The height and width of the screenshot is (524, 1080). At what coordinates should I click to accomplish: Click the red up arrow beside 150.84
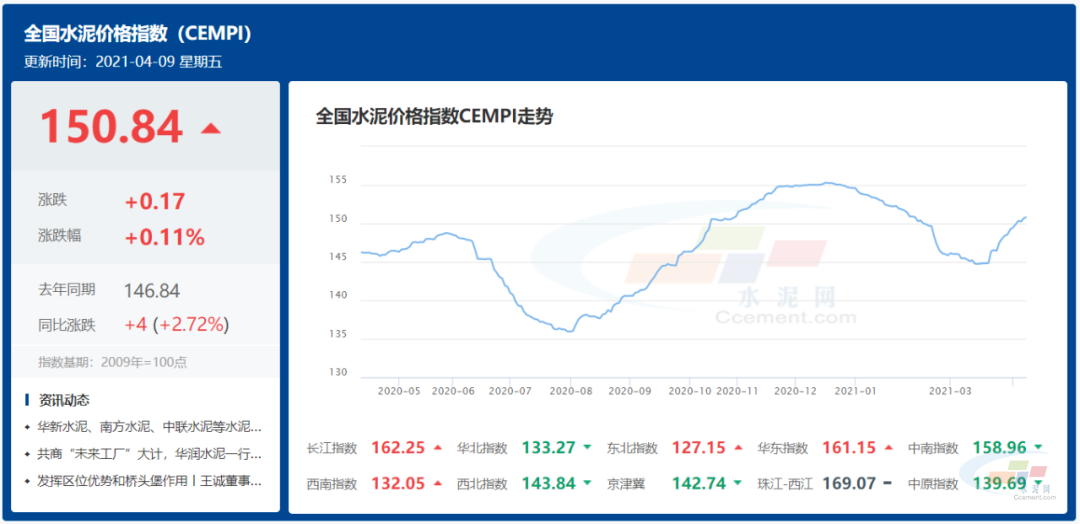(x=210, y=128)
